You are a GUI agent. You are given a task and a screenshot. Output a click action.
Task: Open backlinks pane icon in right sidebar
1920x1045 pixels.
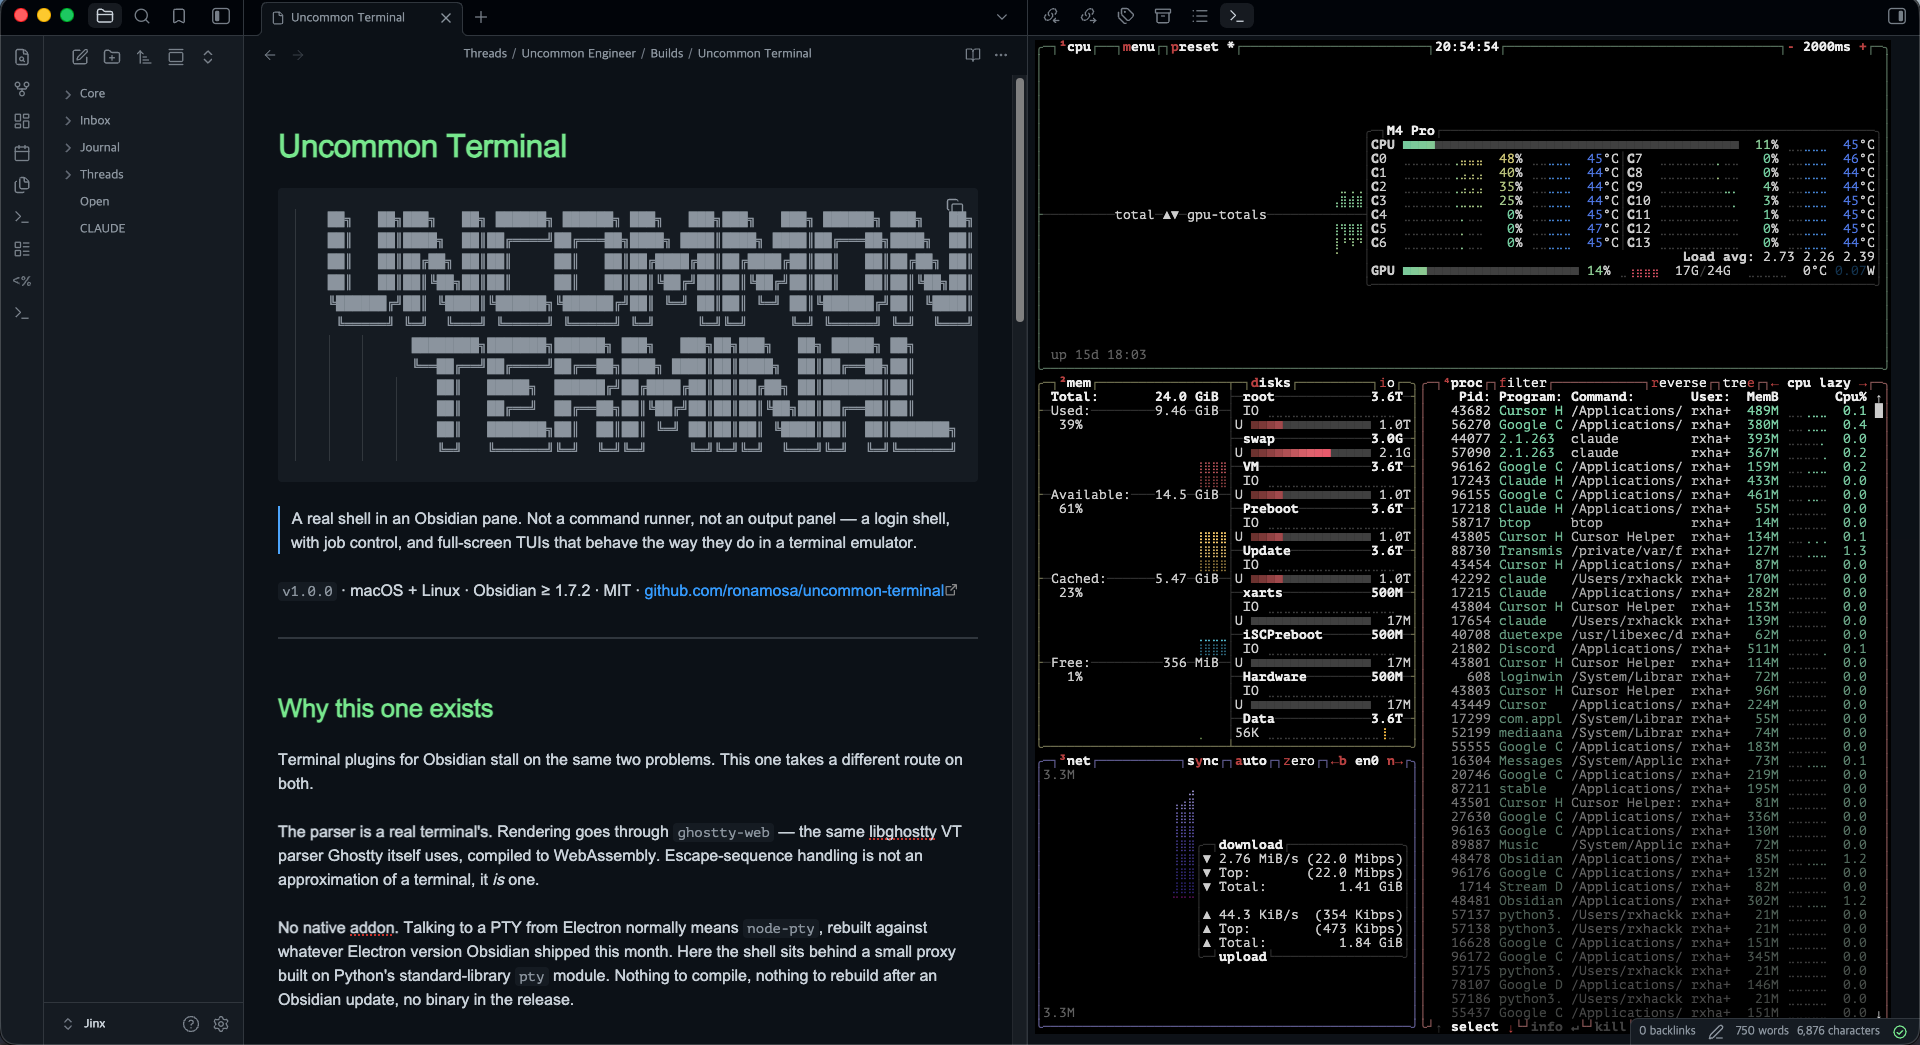pos(1051,16)
